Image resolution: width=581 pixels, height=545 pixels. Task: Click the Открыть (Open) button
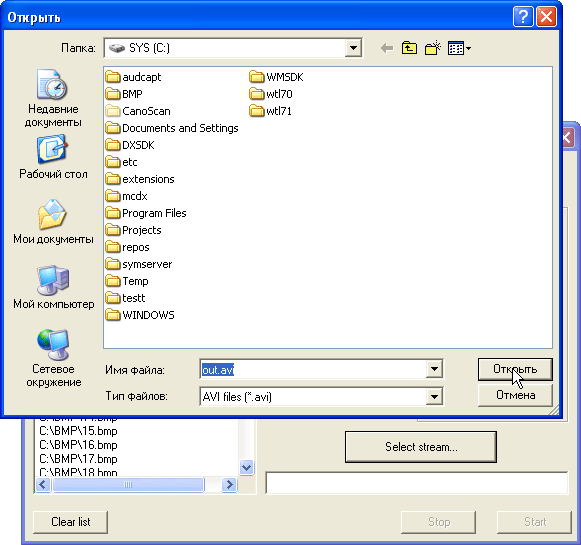515,369
